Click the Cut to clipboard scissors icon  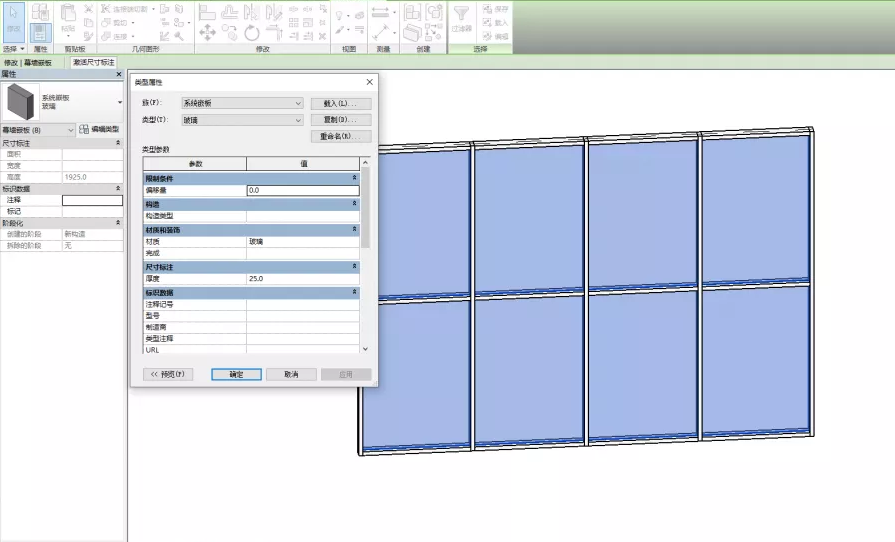(88, 9)
